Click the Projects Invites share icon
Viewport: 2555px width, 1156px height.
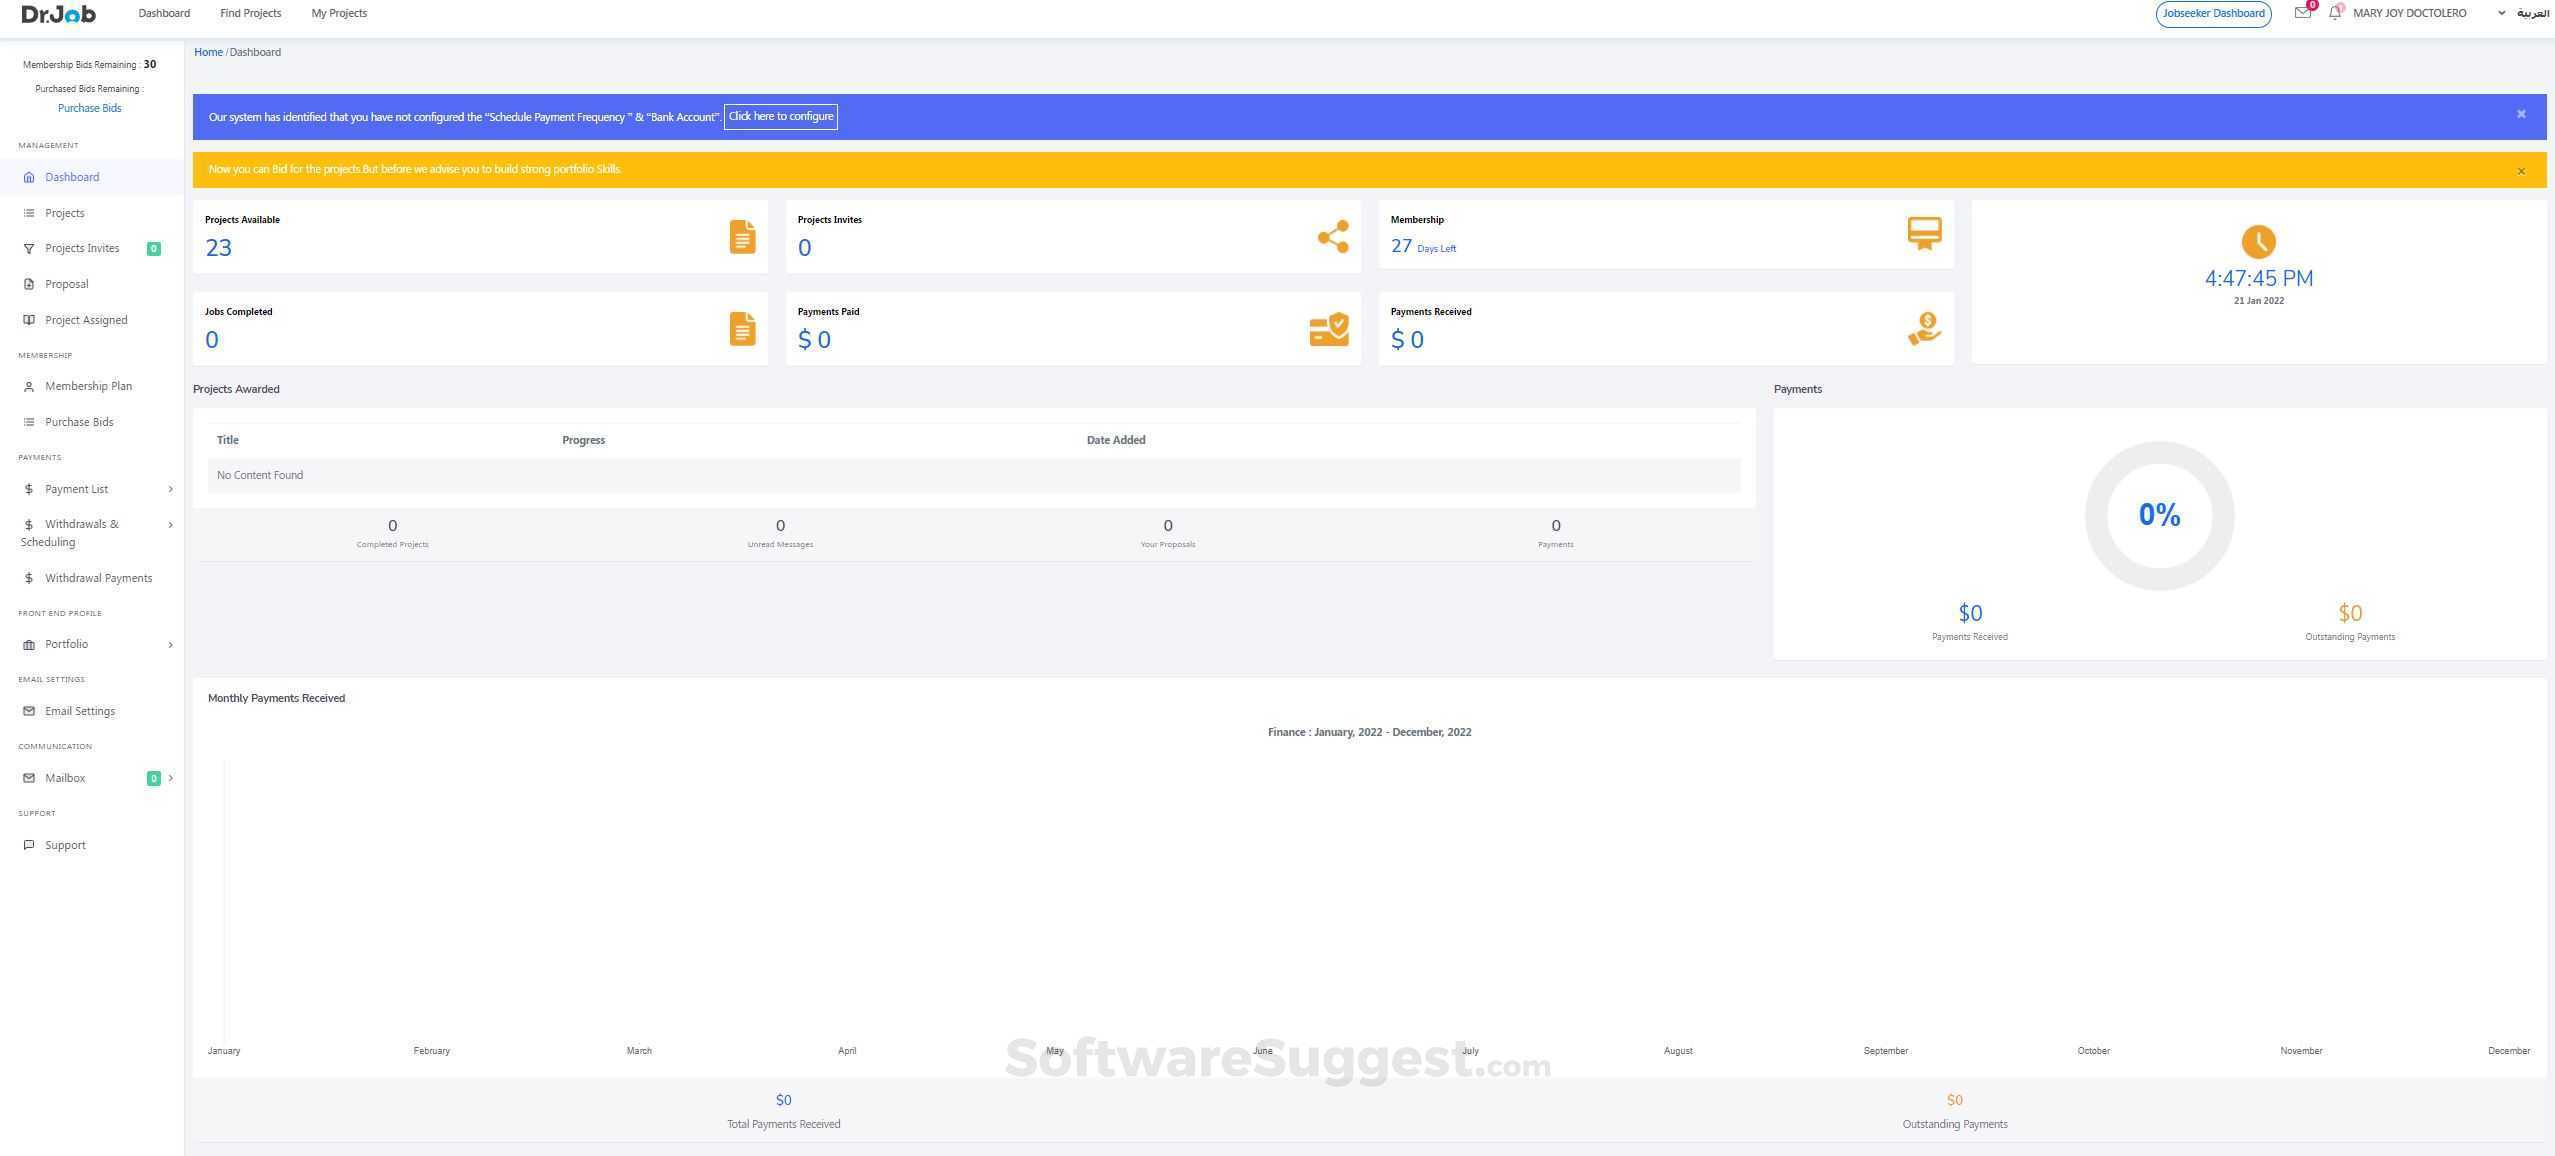point(1332,237)
